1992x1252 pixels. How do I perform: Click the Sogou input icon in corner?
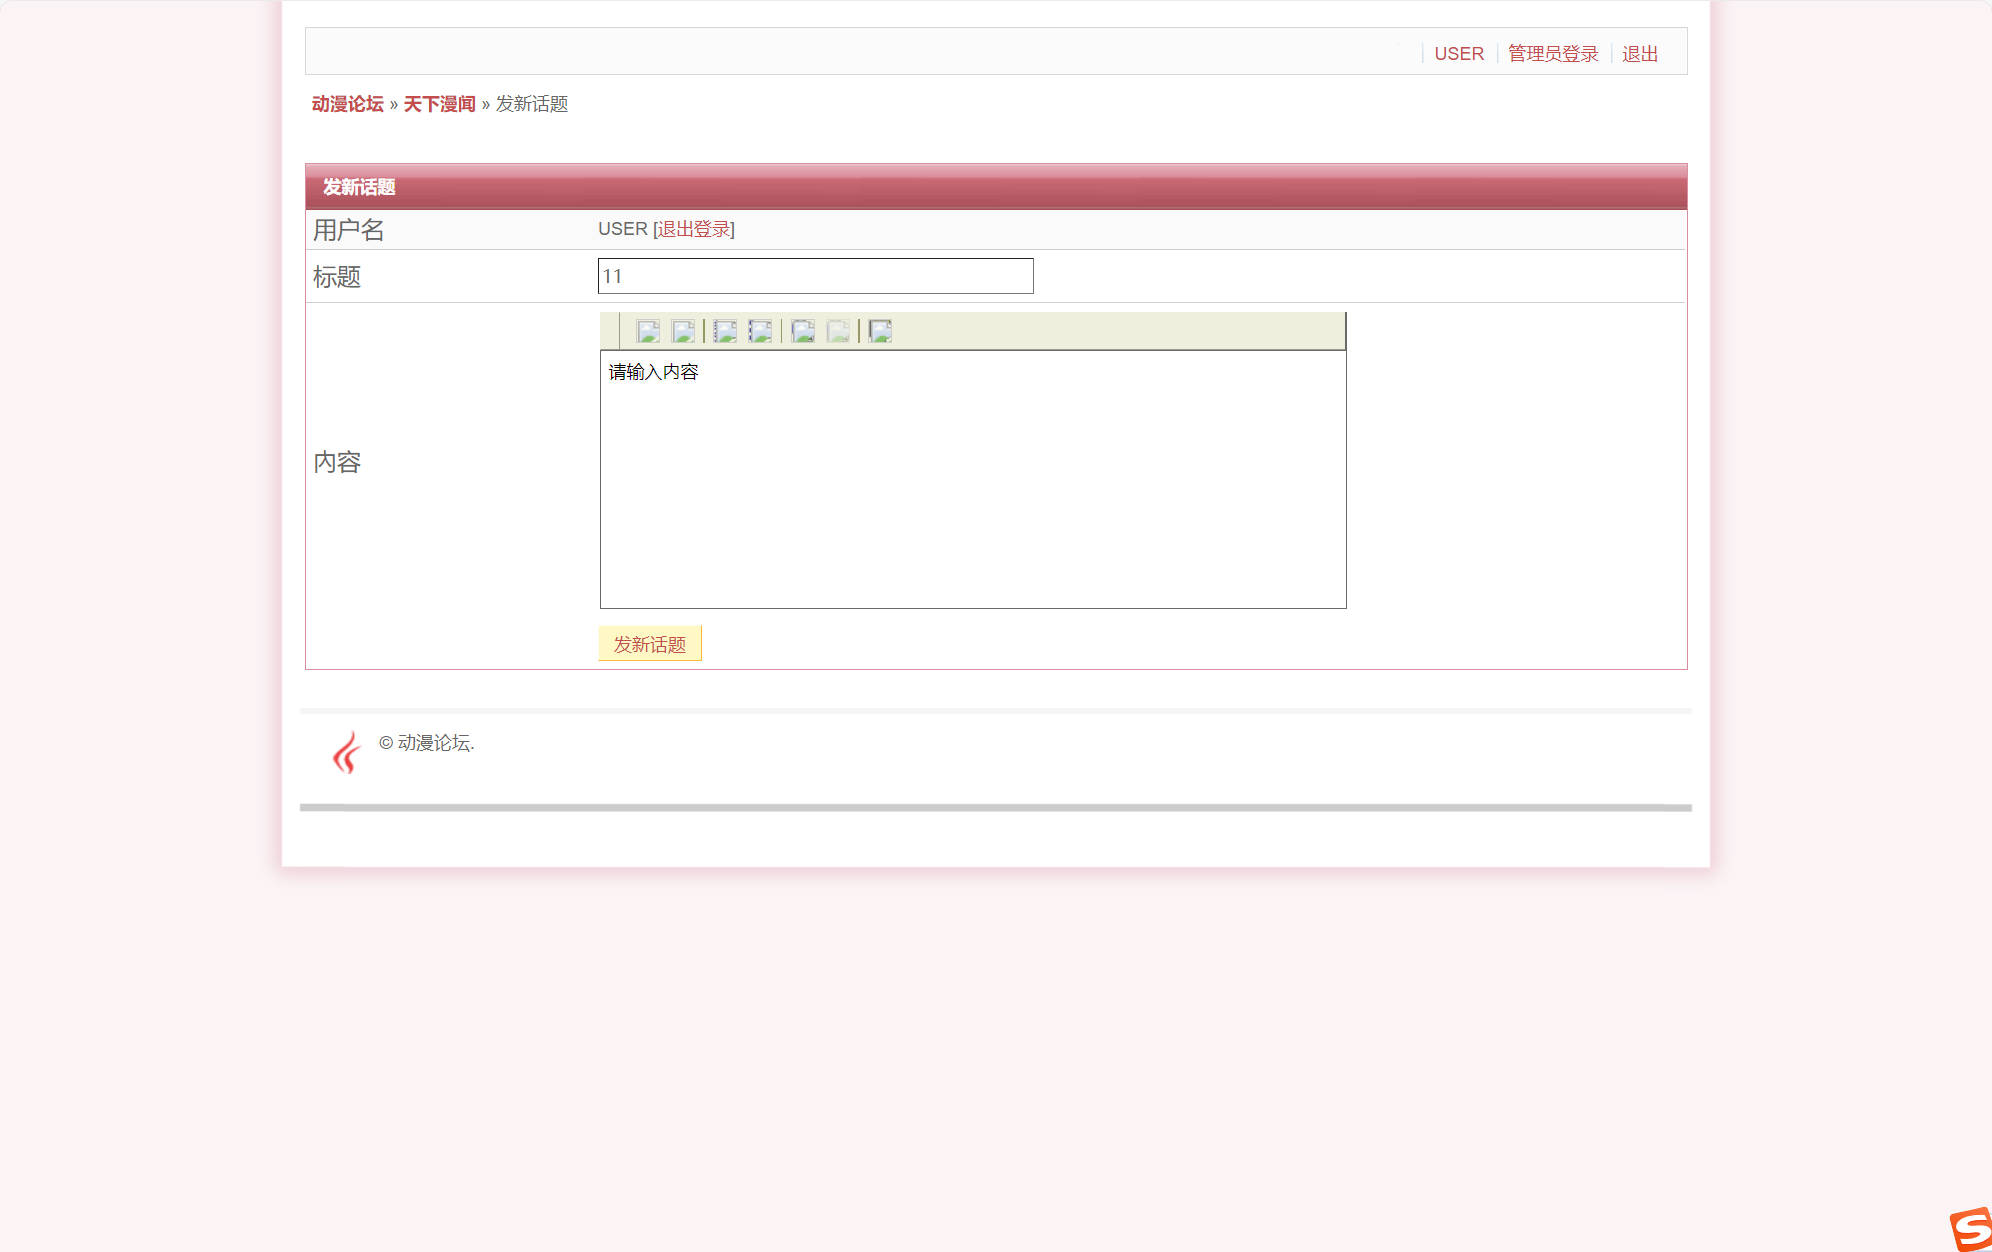coord(1971,1229)
